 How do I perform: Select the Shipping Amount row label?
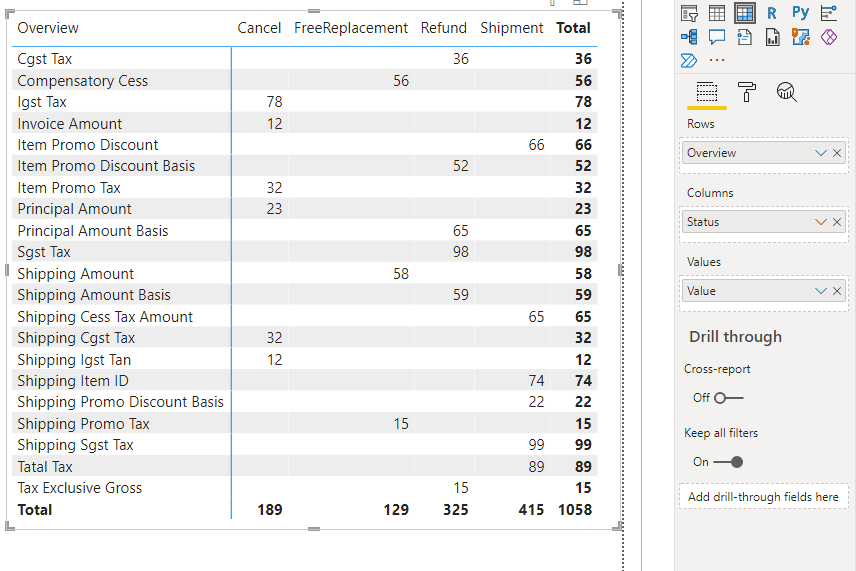pyautogui.click(x=75, y=274)
